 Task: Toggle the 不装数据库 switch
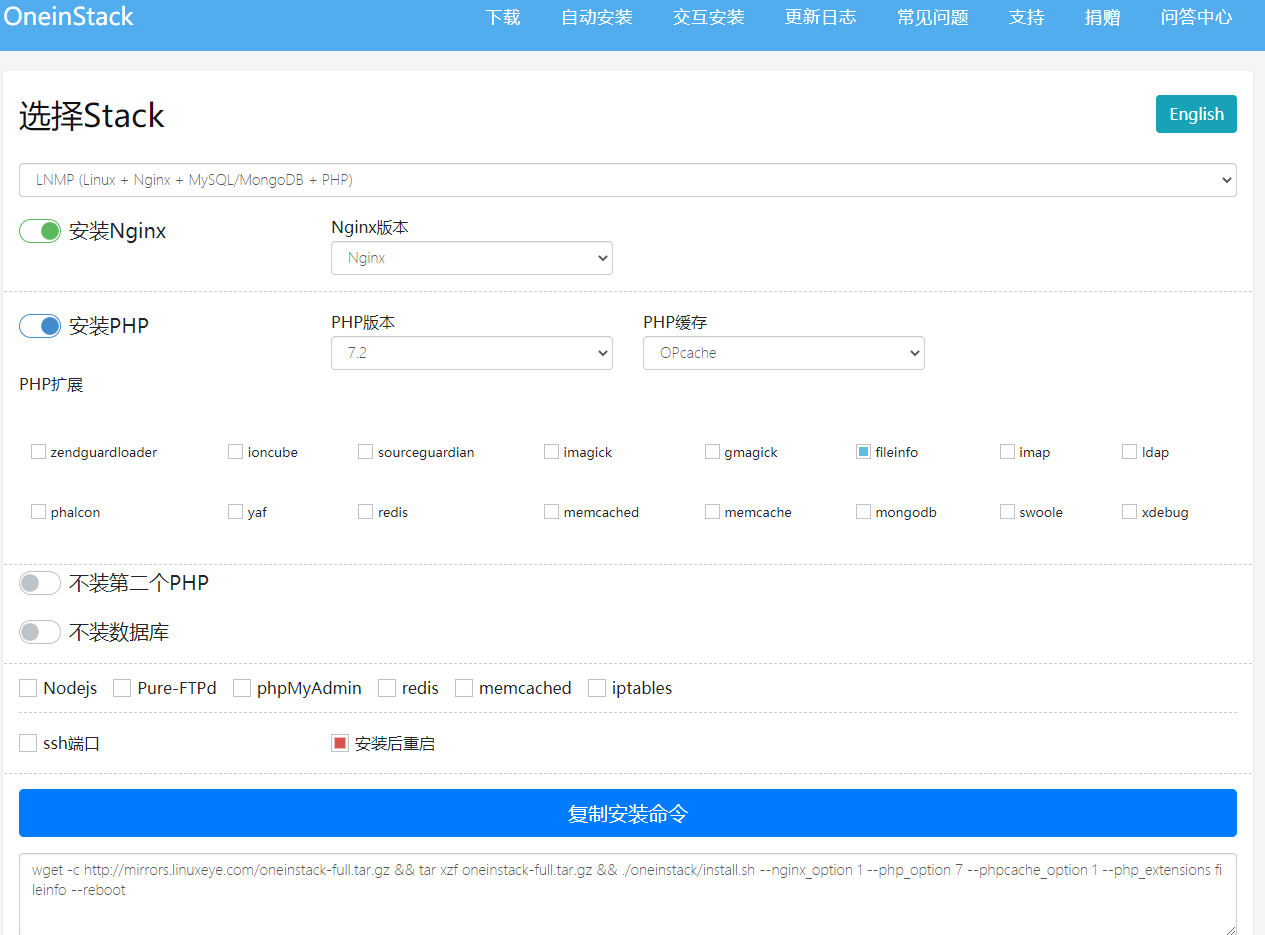click(40, 632)
